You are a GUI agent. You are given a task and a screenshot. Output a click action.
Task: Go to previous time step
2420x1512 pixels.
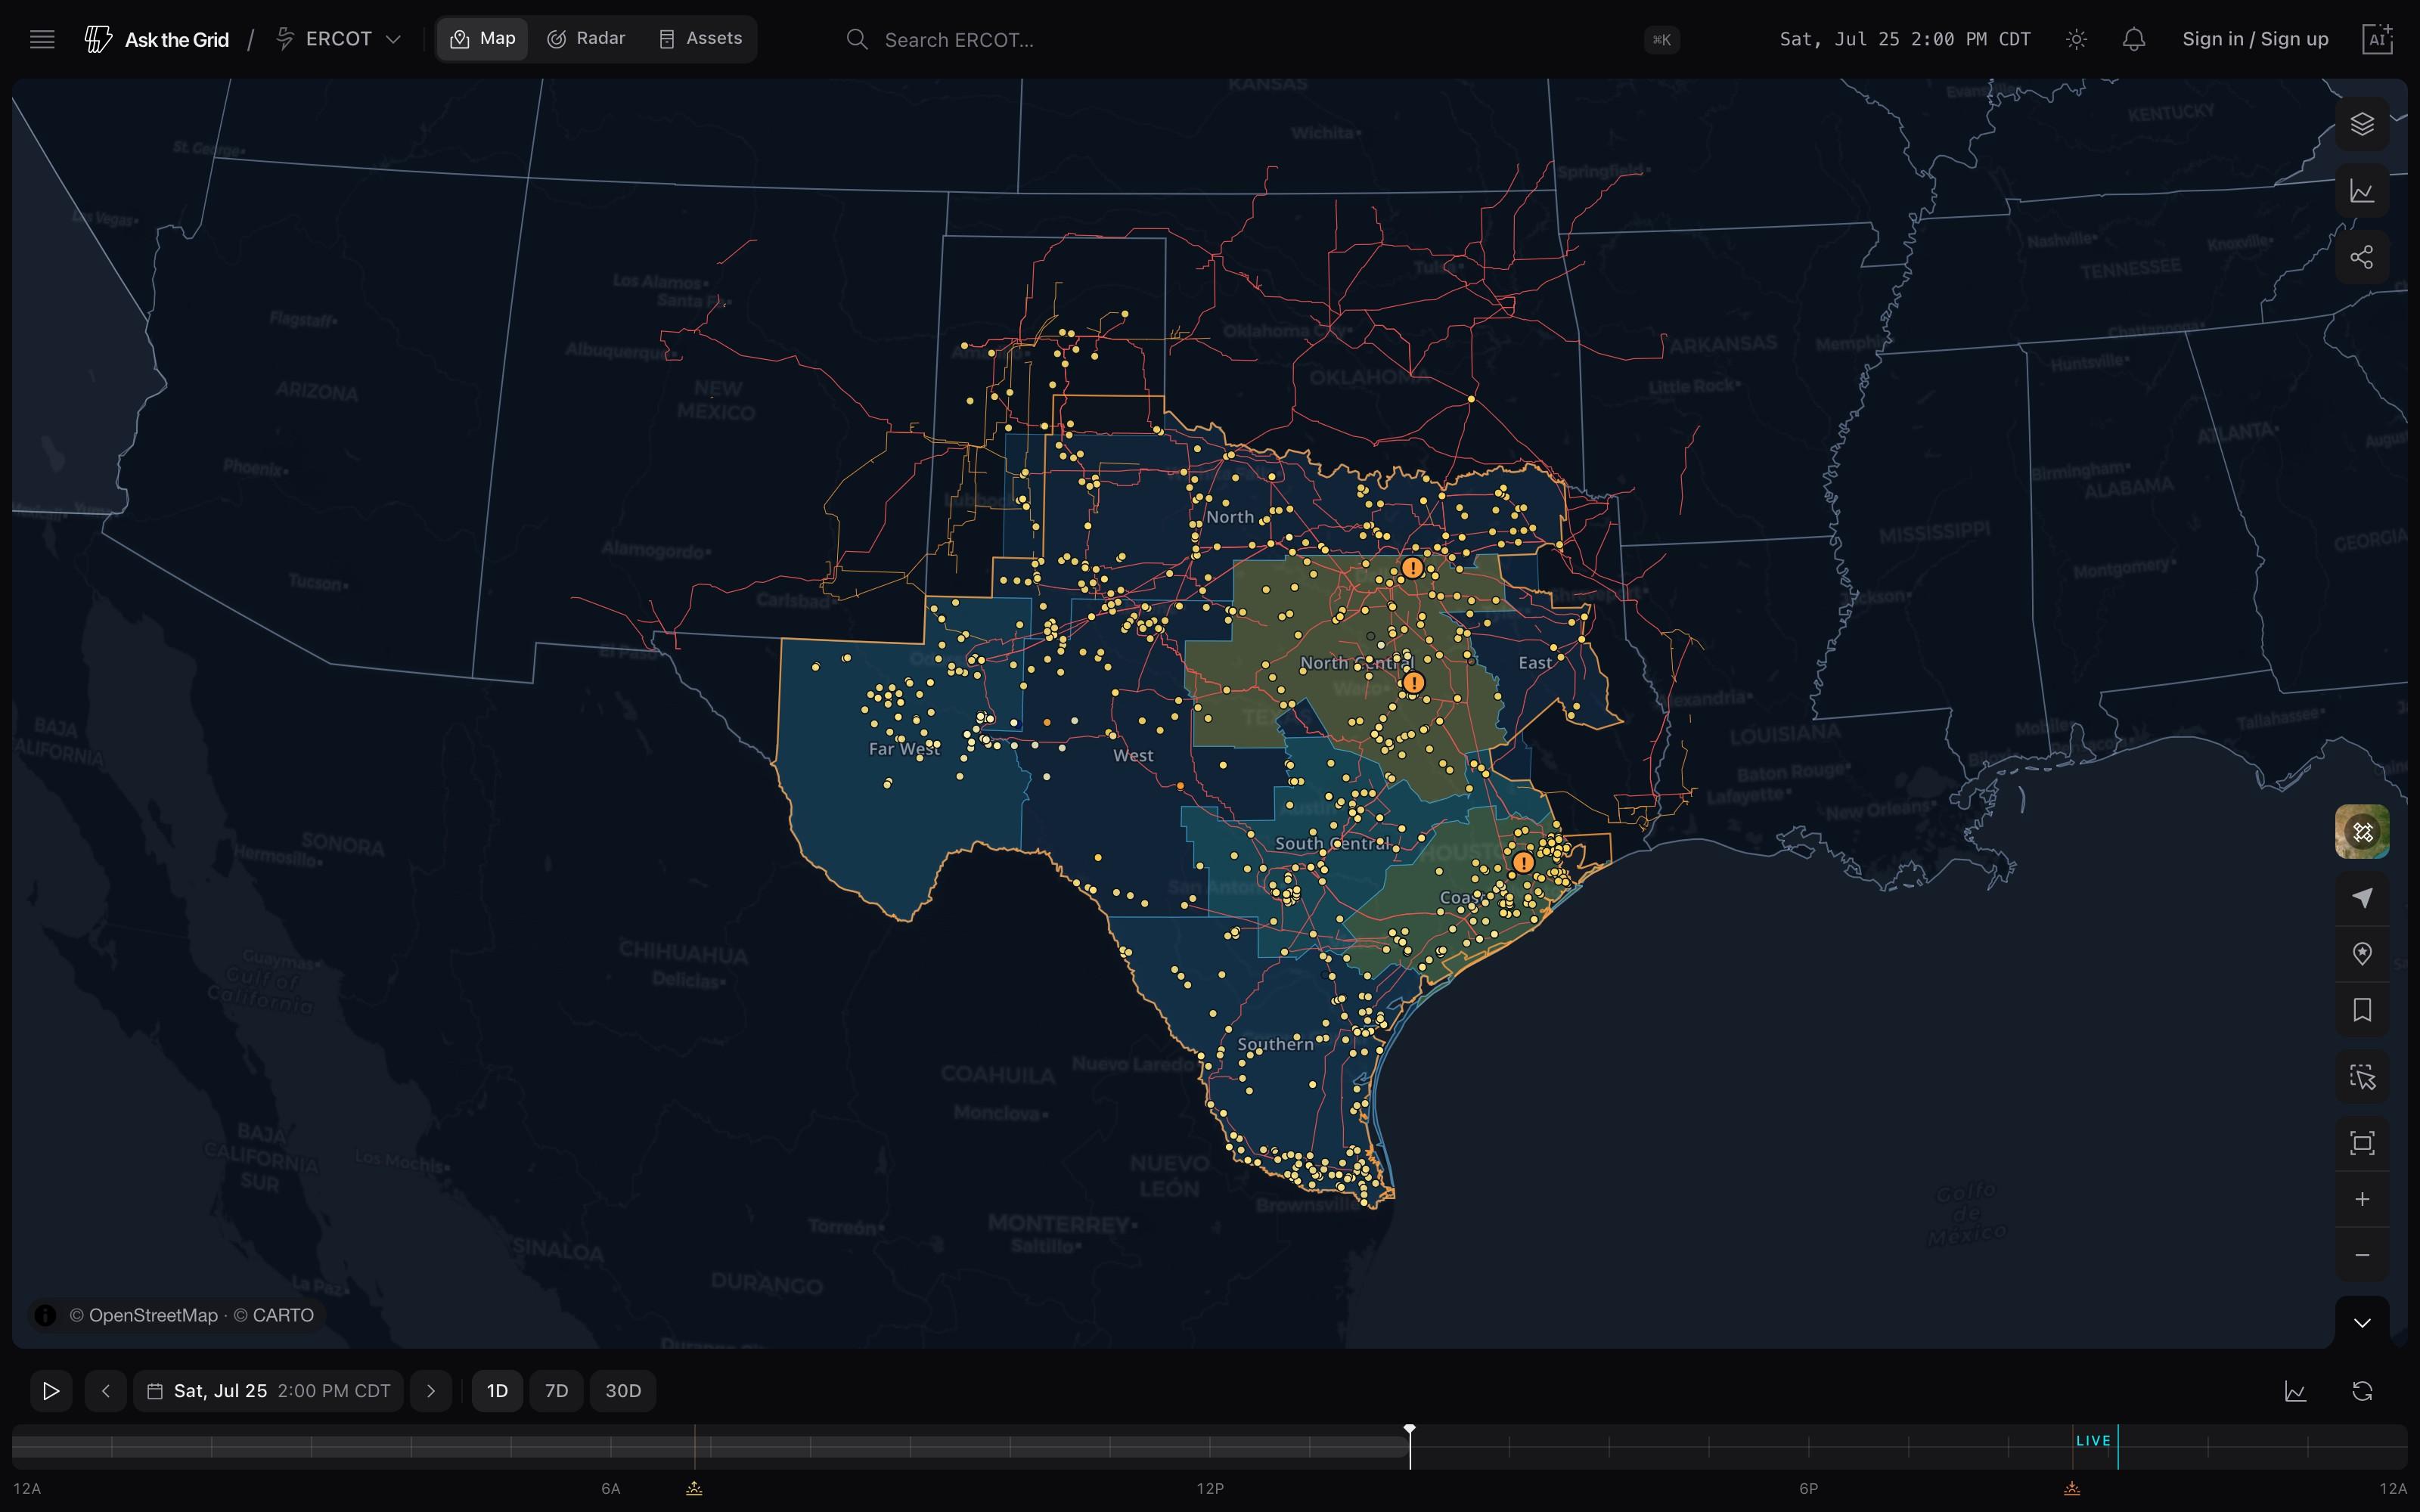click(106, 1391)
